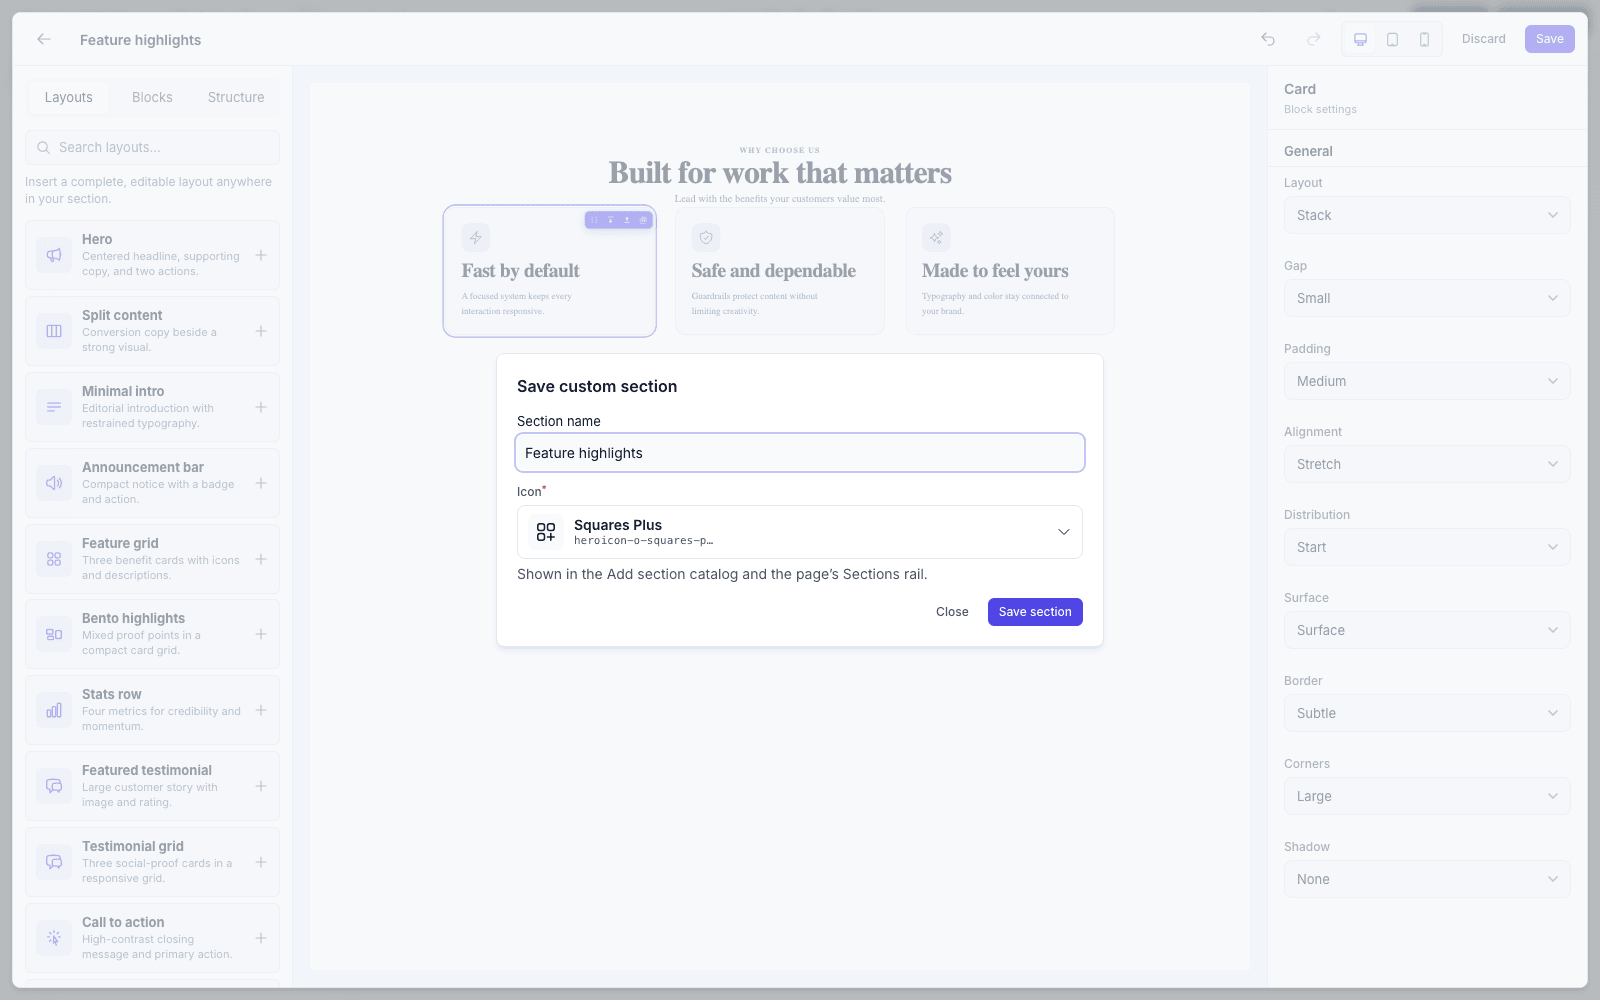Click the magnifier icon in layout search
This screenshot has height=1000, width=1600.
point(44,147)
